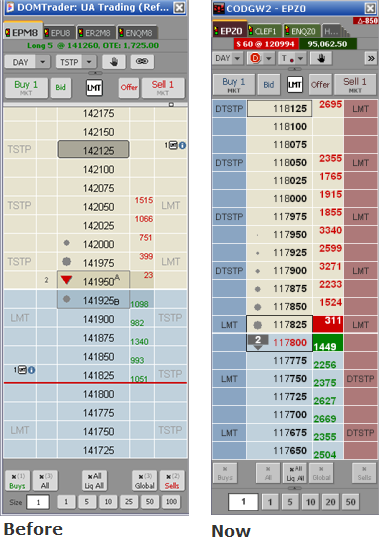Expand the dropdown arrow next to the D button

point(269,58)
